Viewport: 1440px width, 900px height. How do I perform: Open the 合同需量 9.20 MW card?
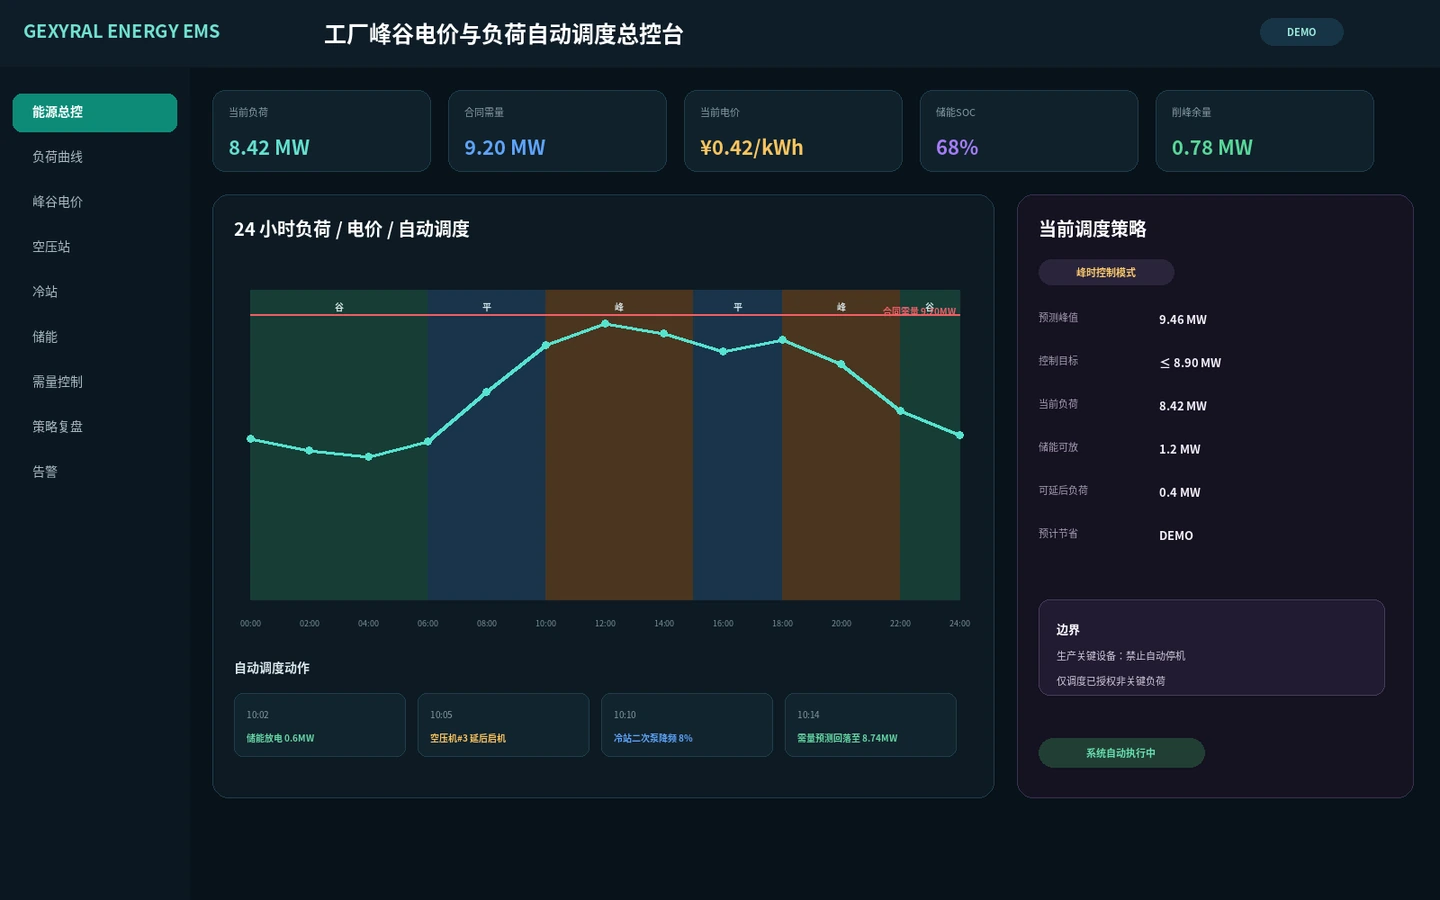[x=557, y=131]
